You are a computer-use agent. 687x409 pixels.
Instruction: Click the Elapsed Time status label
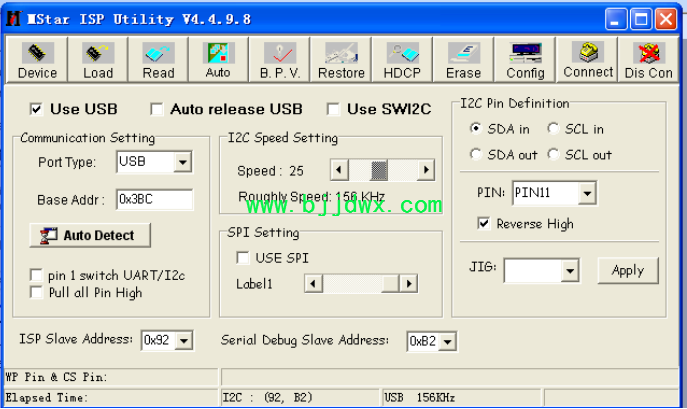(46, 398)
